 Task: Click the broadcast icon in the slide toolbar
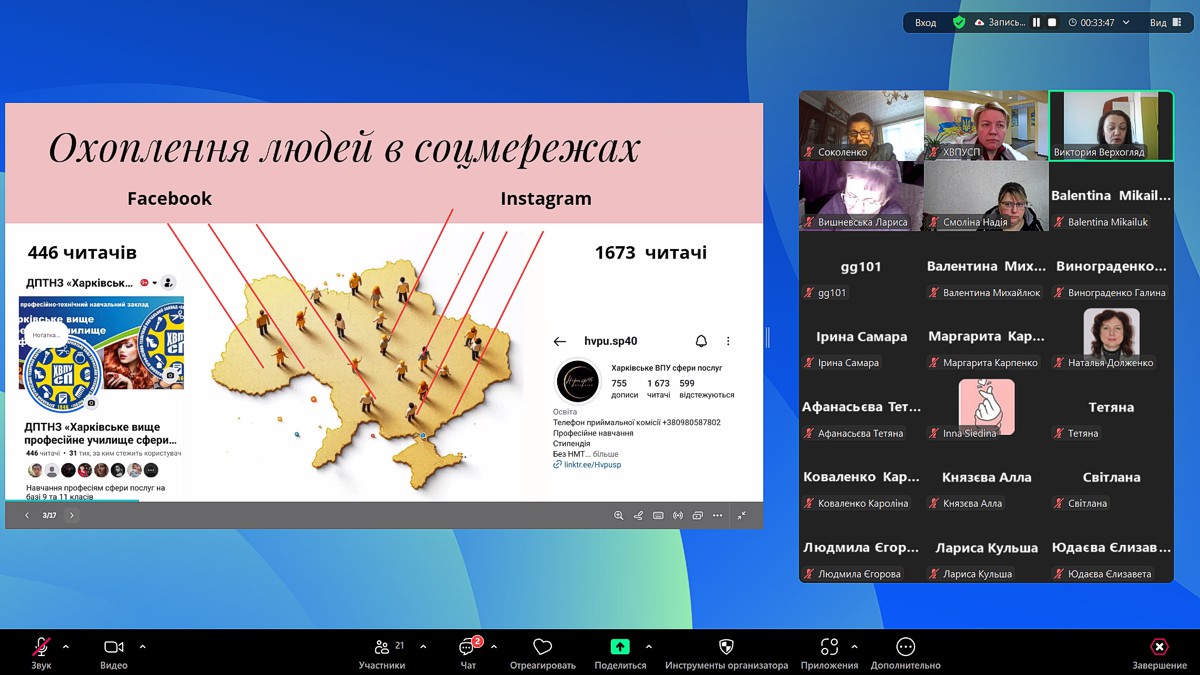678,516
